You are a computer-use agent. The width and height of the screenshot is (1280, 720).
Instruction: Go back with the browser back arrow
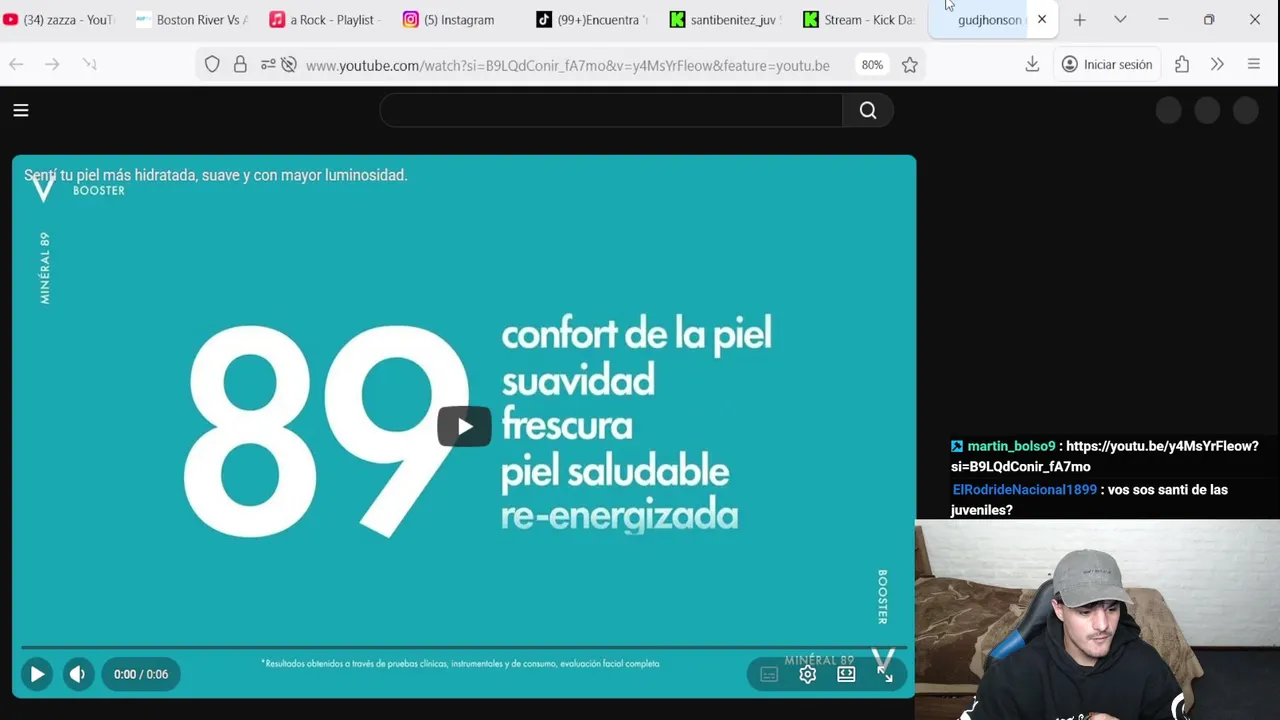pyautogui.click(x=16, y=64)
